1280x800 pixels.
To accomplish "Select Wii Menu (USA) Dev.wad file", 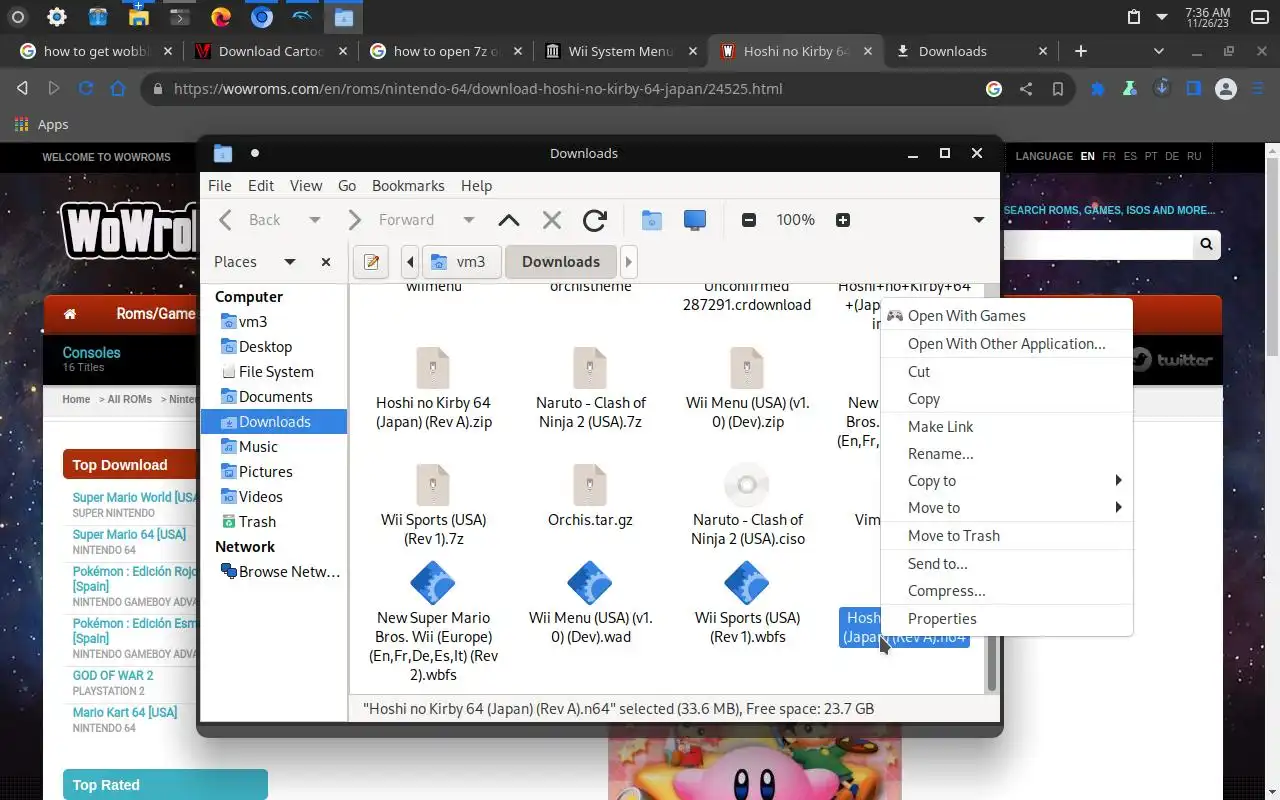I will (x=590, y=603).
